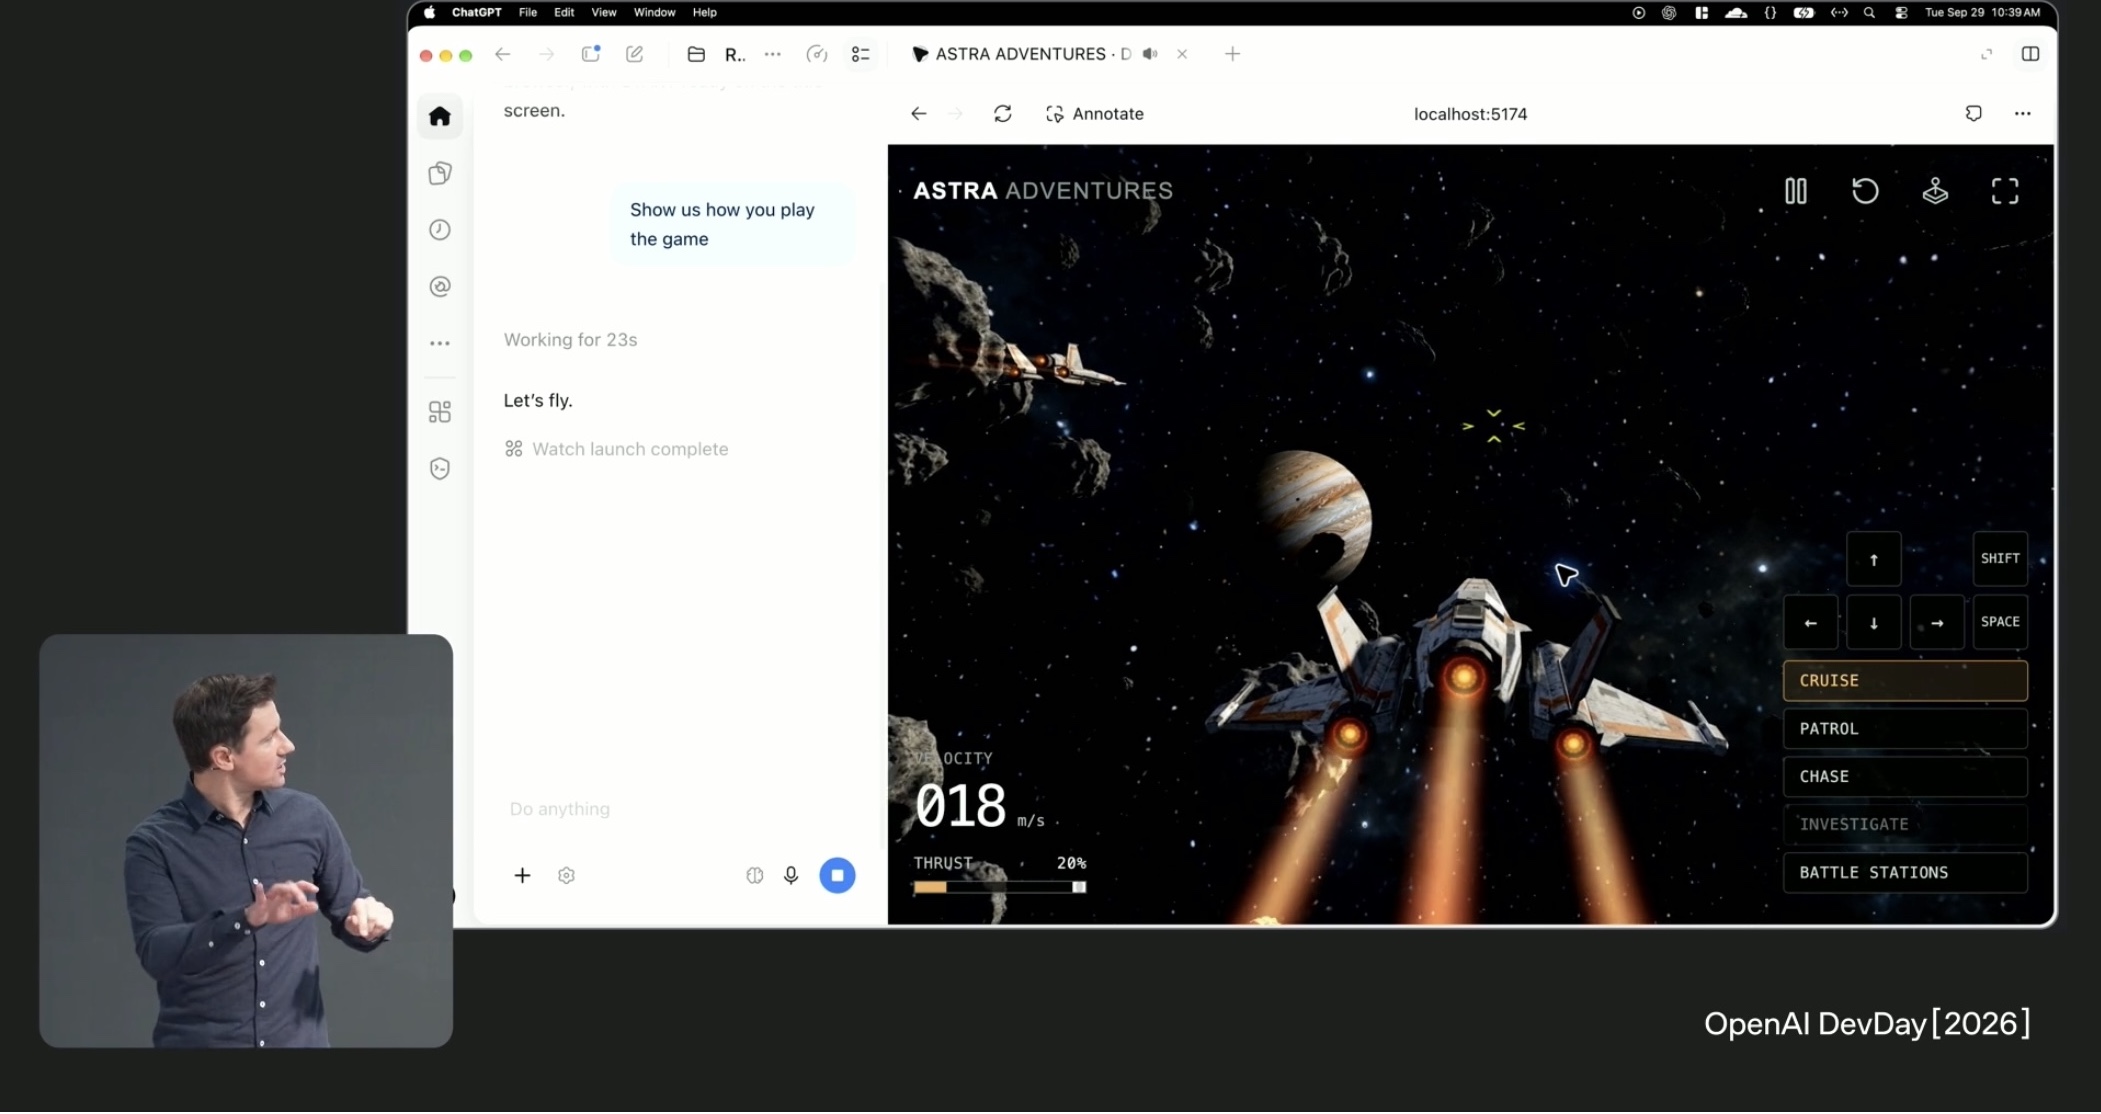
Task: Click the joystick controls icon in the game
Action: point(1935,191)
